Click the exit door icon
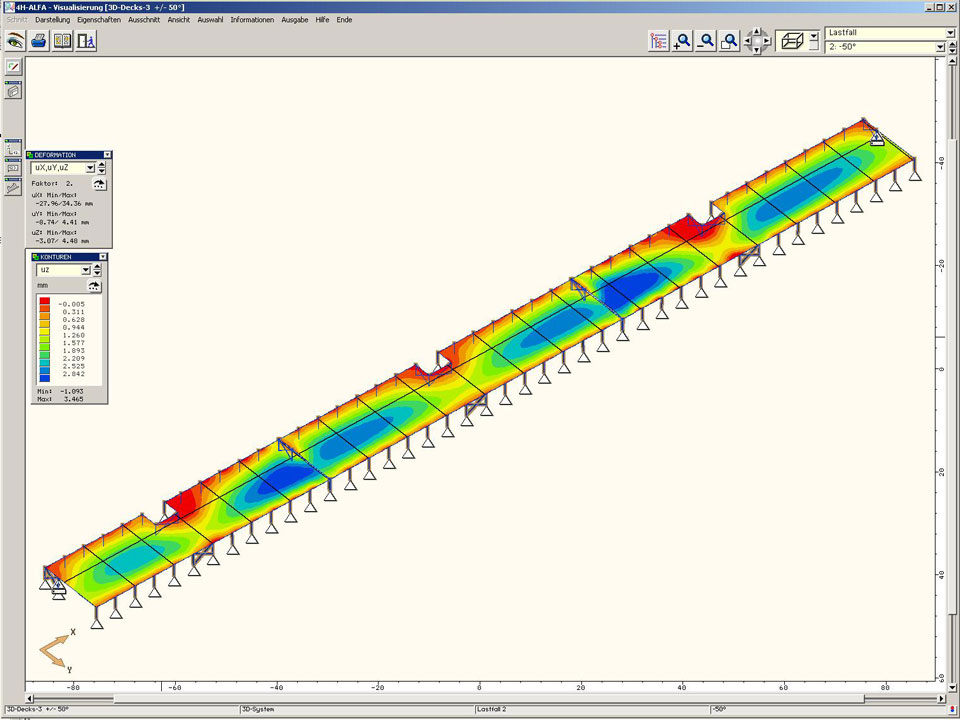The width and height of the screenshot is (960, 720). click(86, 41)
